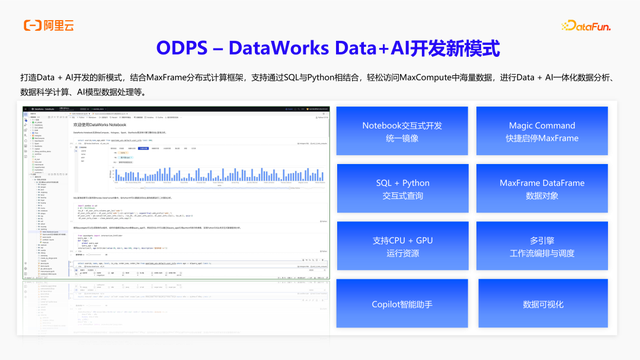640x360 pixels.
Task: Select the Magic Command 快捷启停MaxFrame tile
Action: [x=542, y=131]
